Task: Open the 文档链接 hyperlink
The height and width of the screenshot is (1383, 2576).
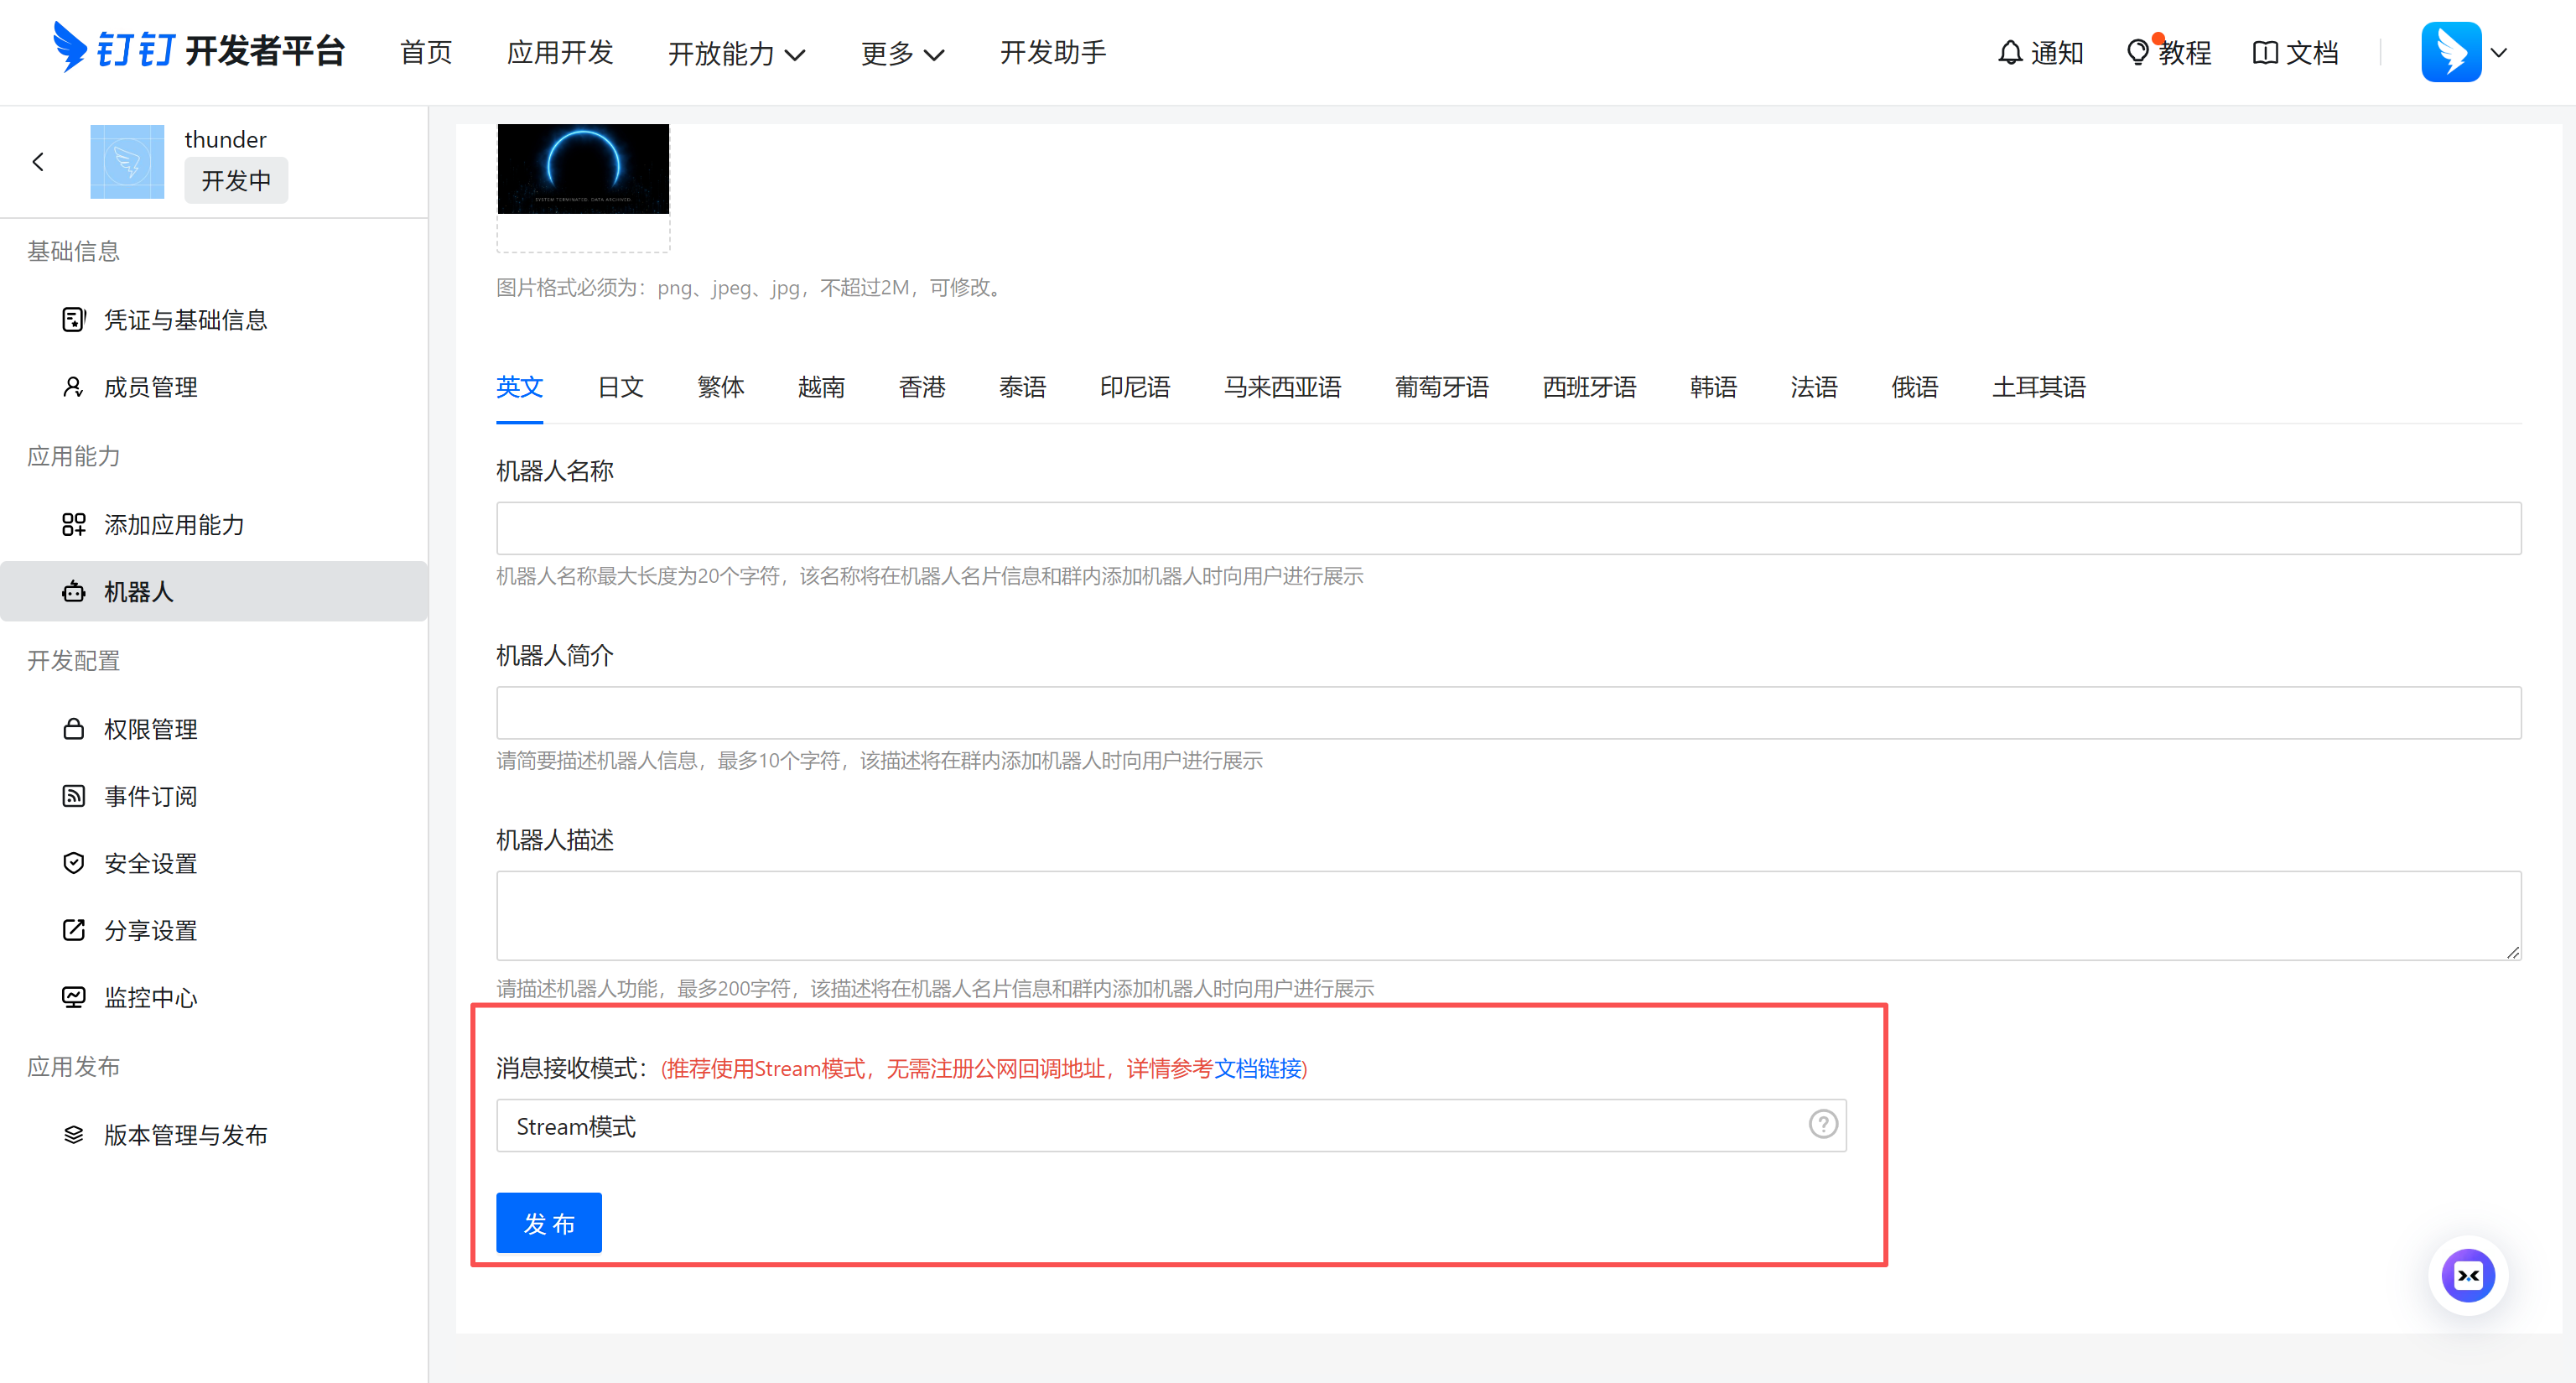Action: (x=1257, y=1068)
